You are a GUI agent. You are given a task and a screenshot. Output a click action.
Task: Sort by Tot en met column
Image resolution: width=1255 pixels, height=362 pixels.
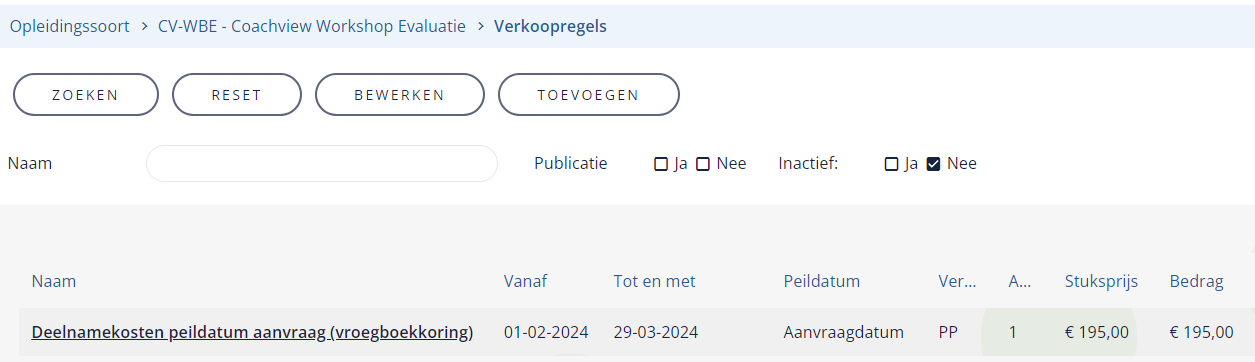coord(655,282)
